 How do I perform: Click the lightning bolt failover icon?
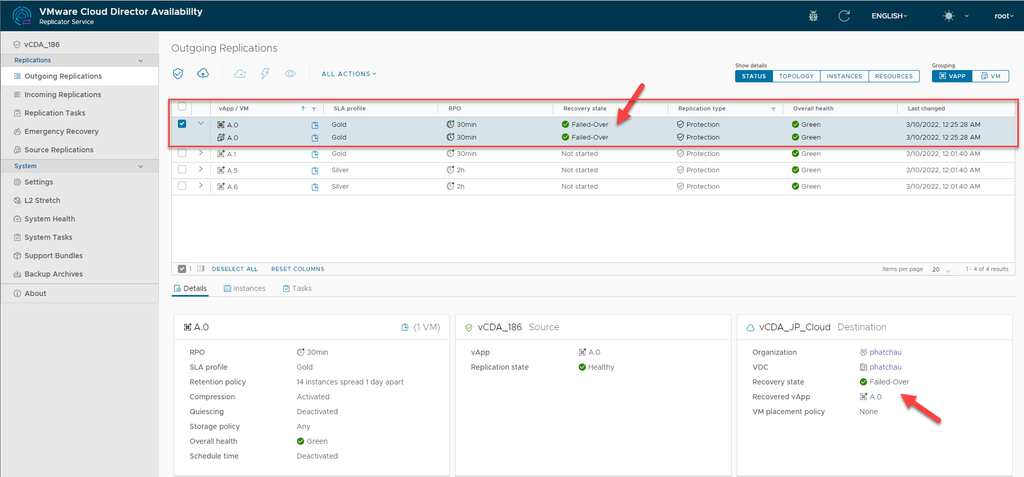pos(265,74)
